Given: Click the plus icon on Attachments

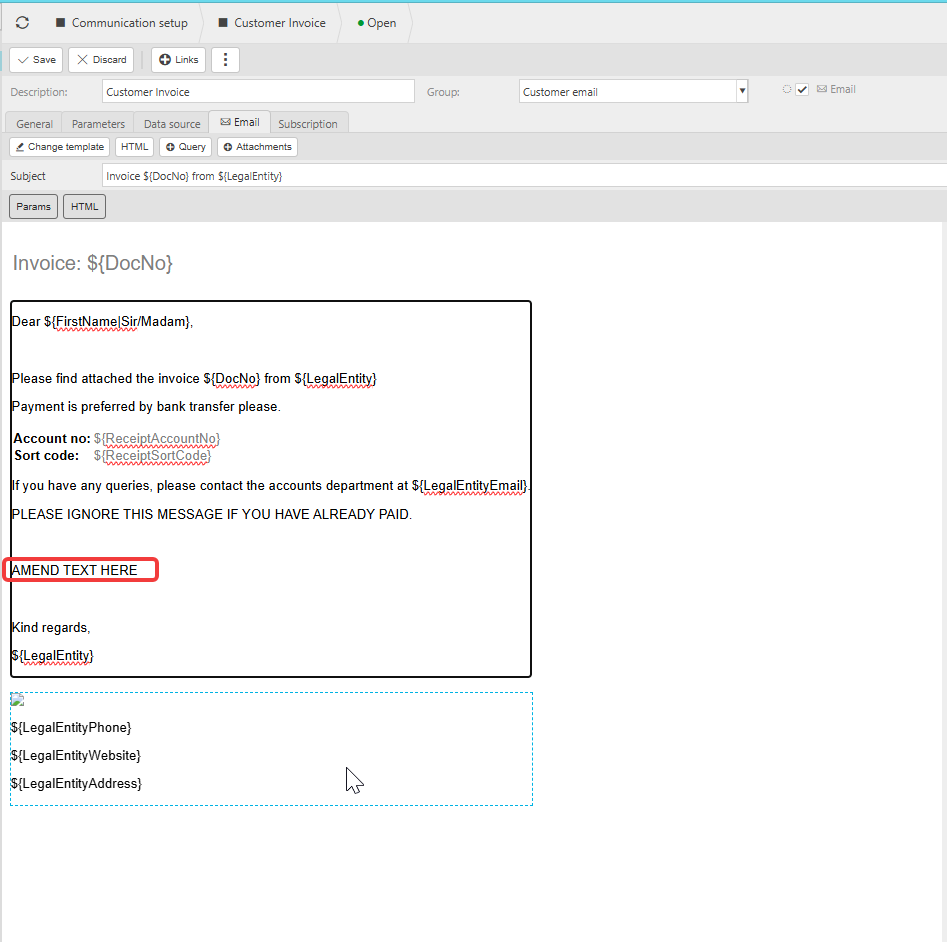Looking at the screenshot, I should tap(228, 147).
